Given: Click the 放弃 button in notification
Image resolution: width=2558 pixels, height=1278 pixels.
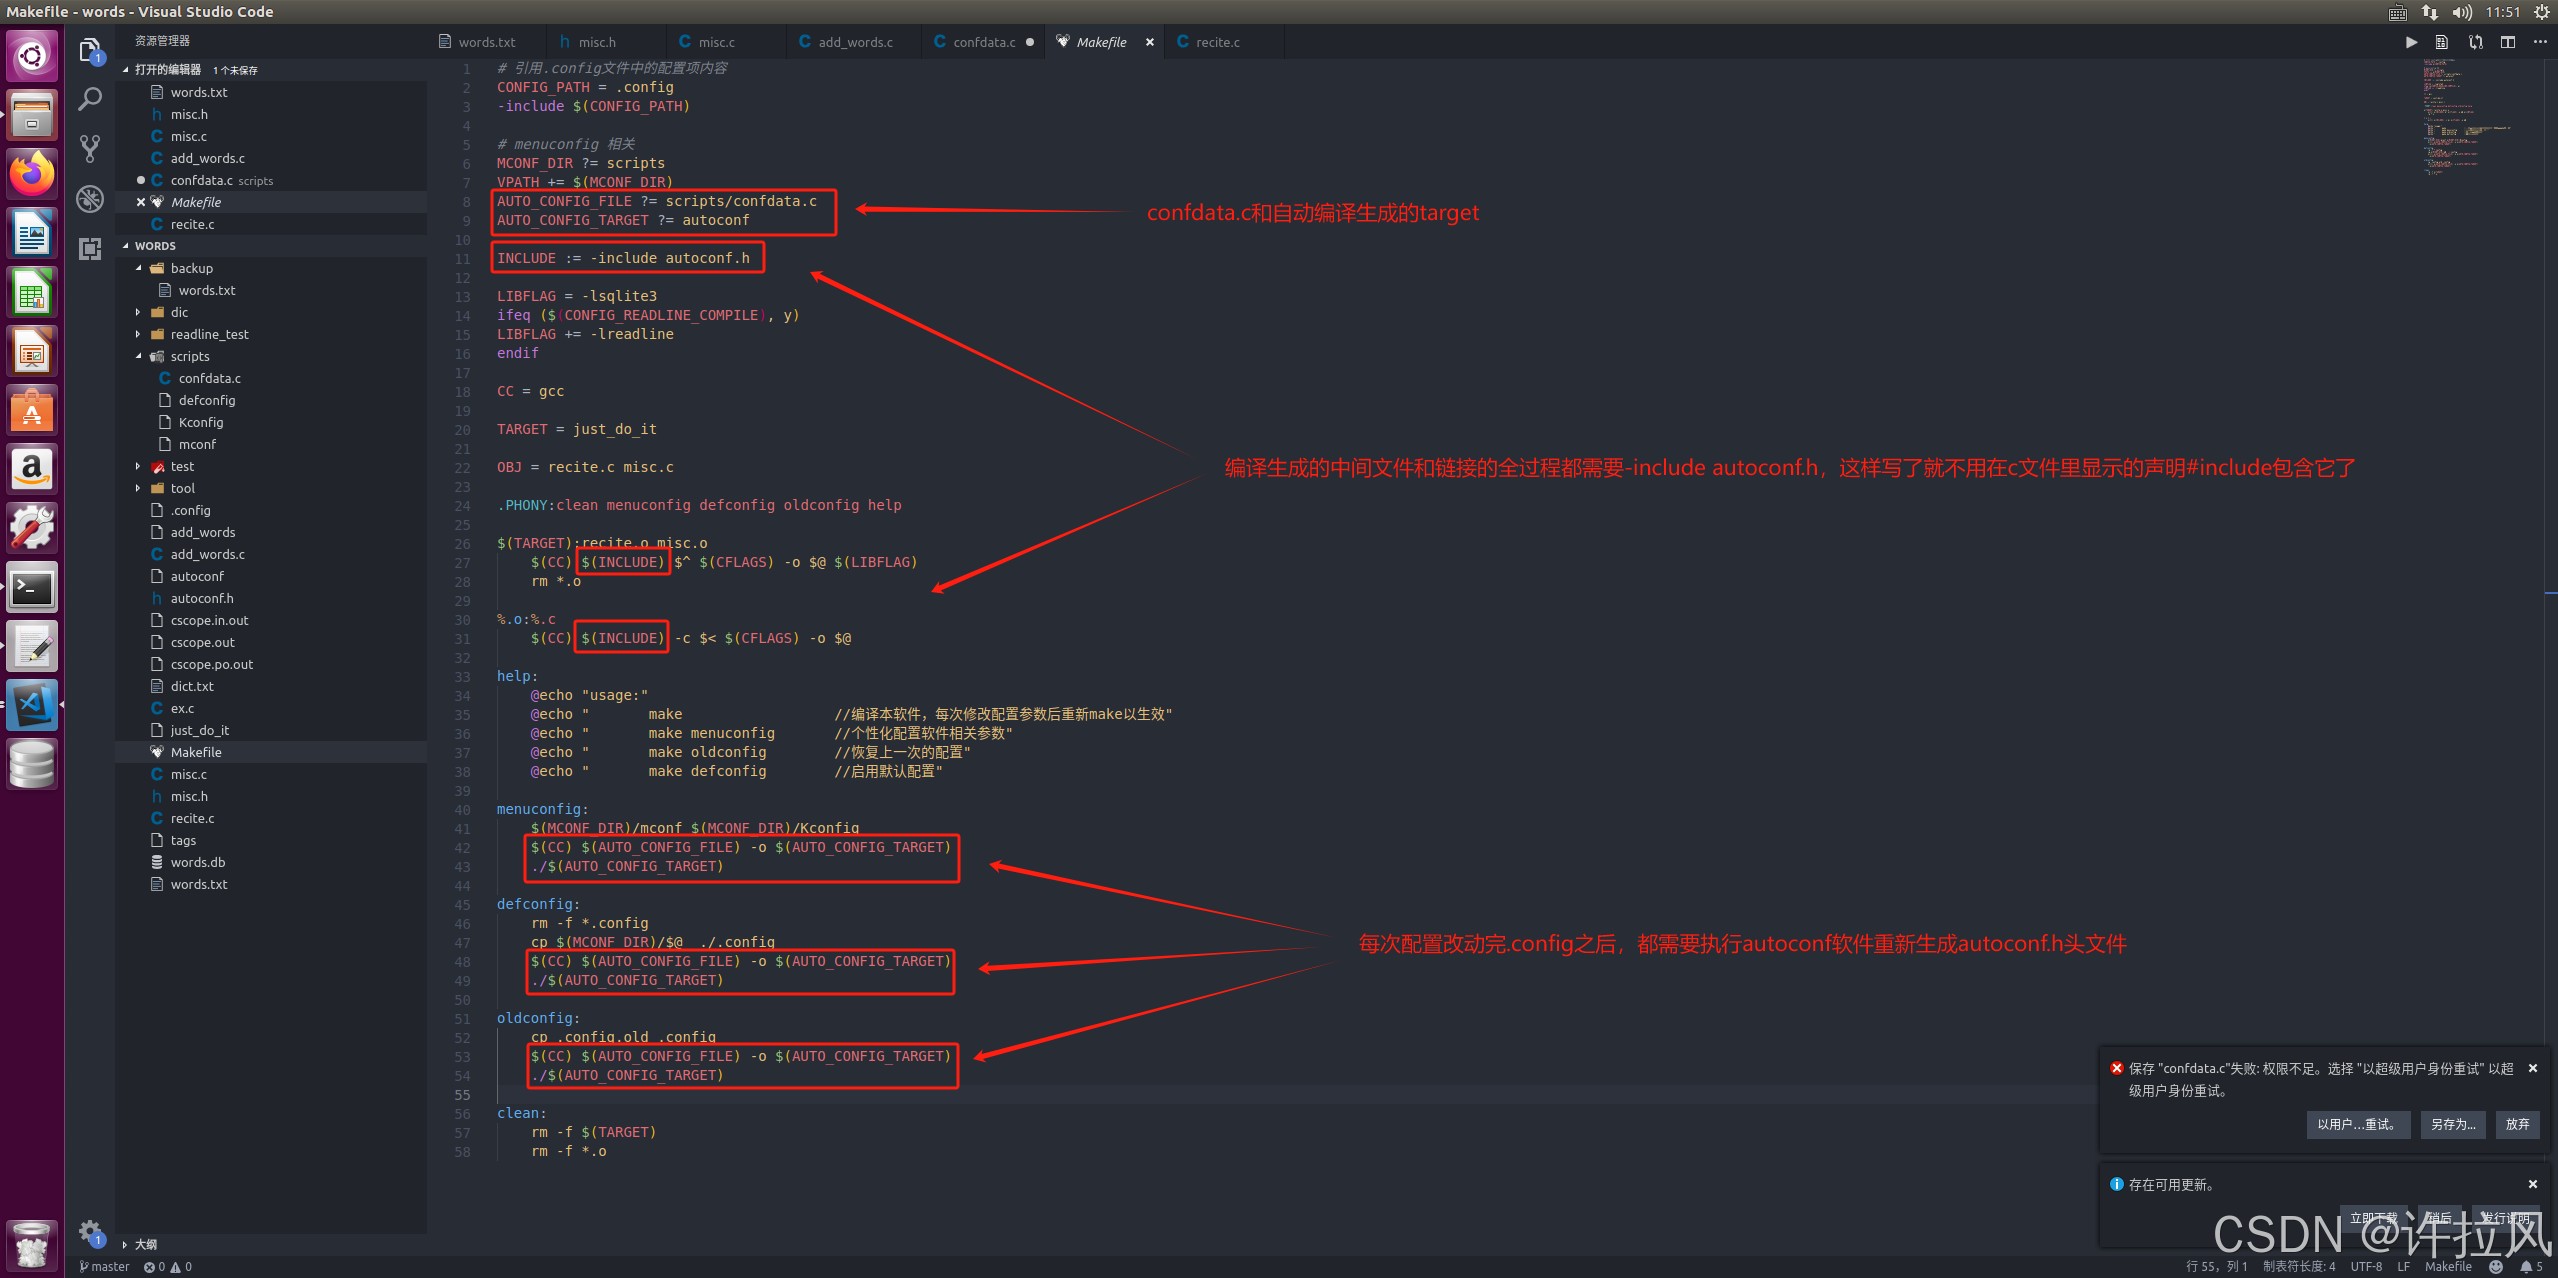Looking at the screenshot, I should (x=2517, y=1124).
